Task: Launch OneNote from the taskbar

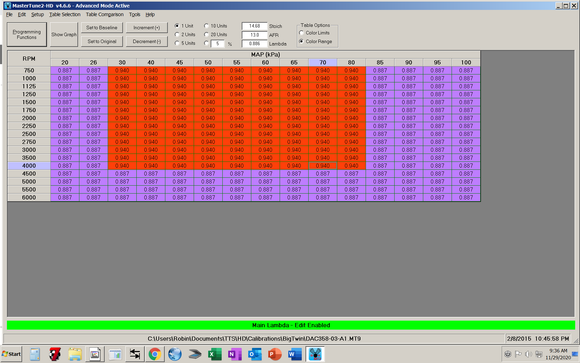Action: click(x=235, y=354)
